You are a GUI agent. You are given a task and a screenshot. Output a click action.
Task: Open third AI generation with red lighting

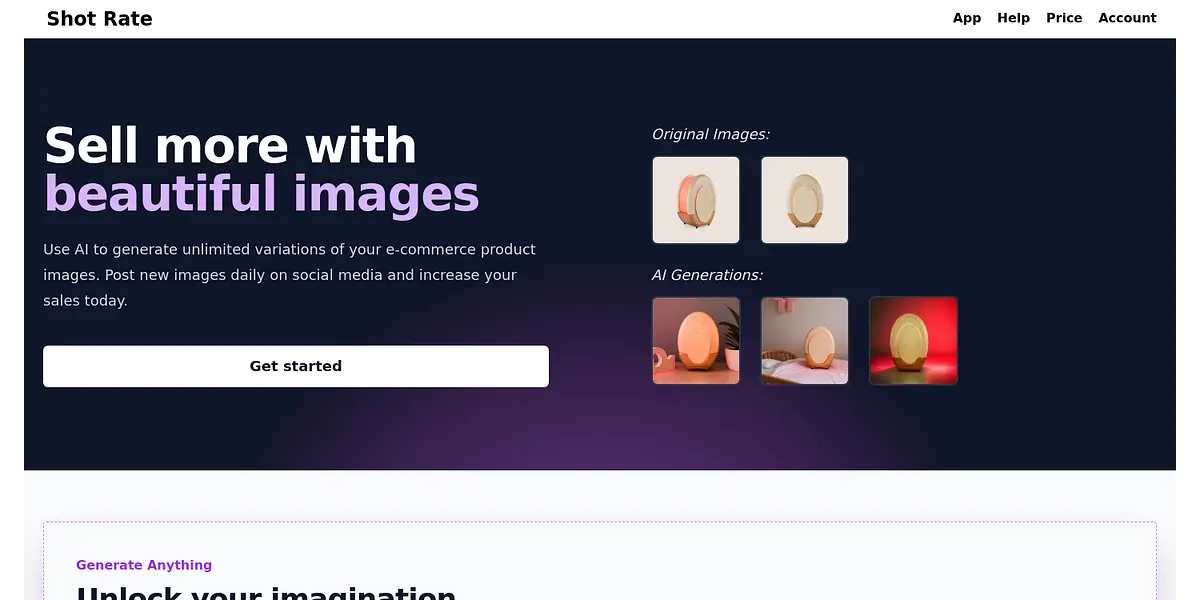913,341
